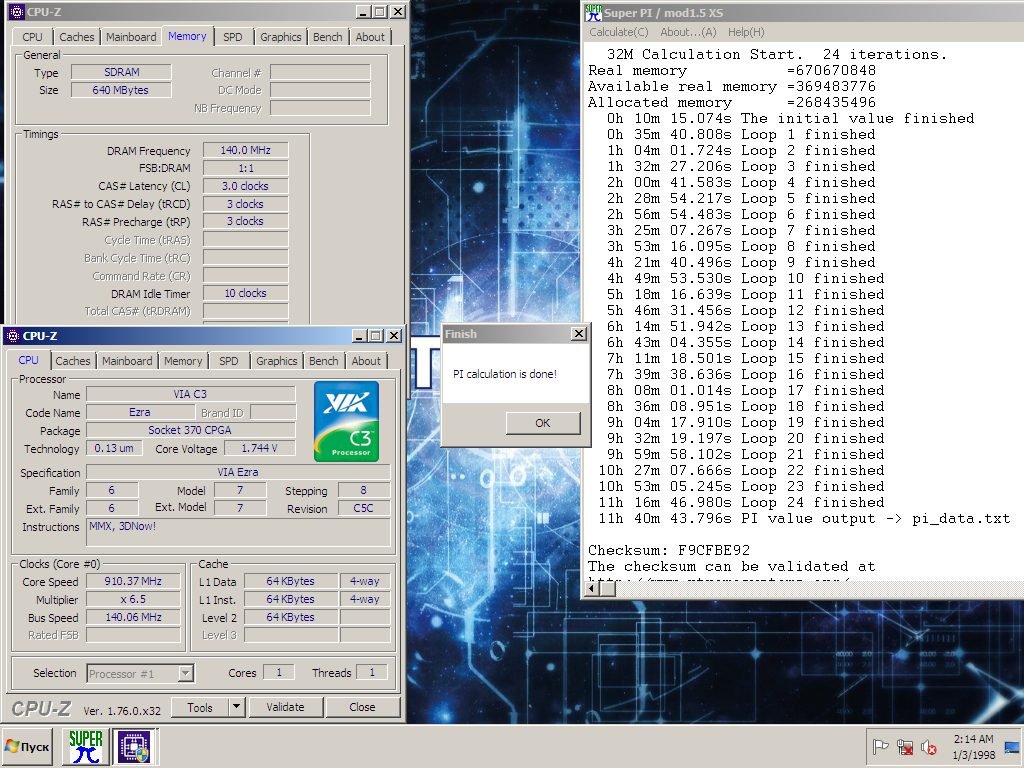Screen dimensions: 1024x768
Task: Open the CPU-Z taskbar icon
Action: coord(133,746)
